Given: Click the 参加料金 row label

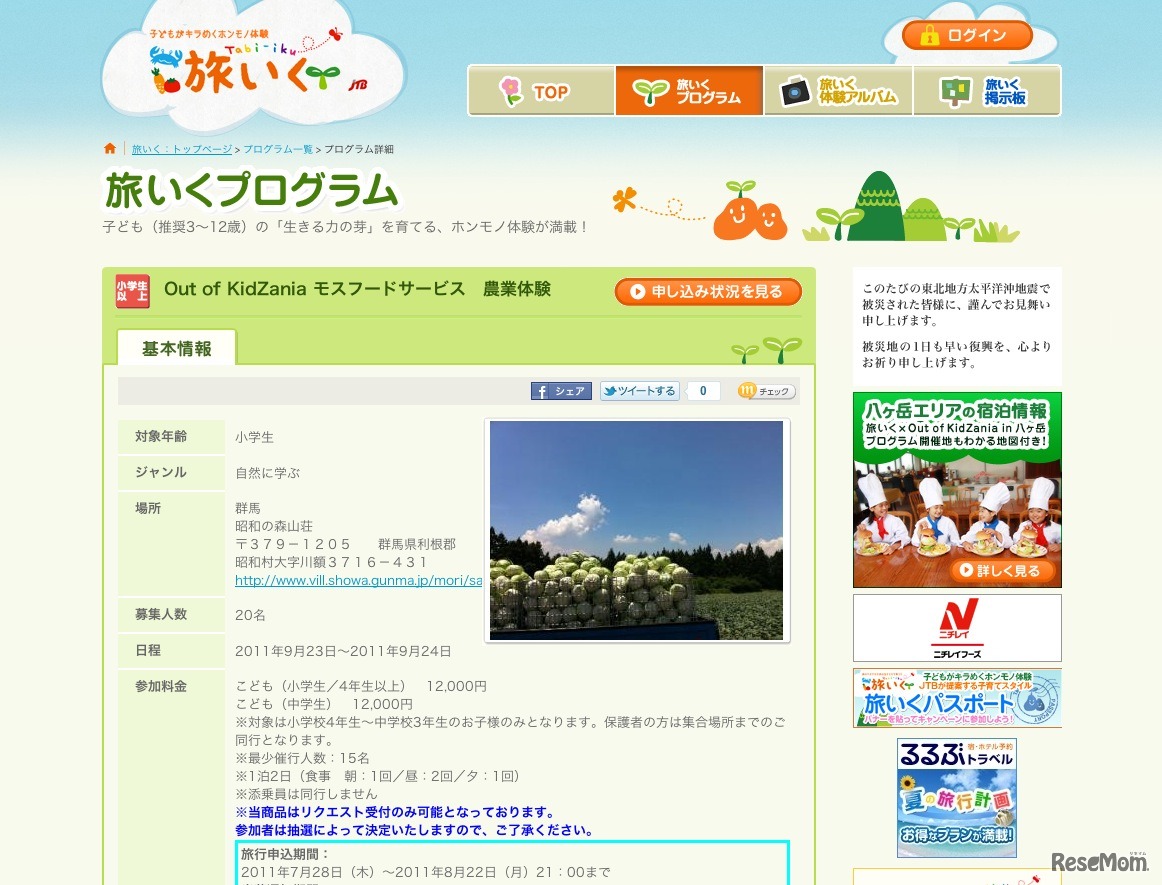Looking at the screenshot, I should (161, 686).
